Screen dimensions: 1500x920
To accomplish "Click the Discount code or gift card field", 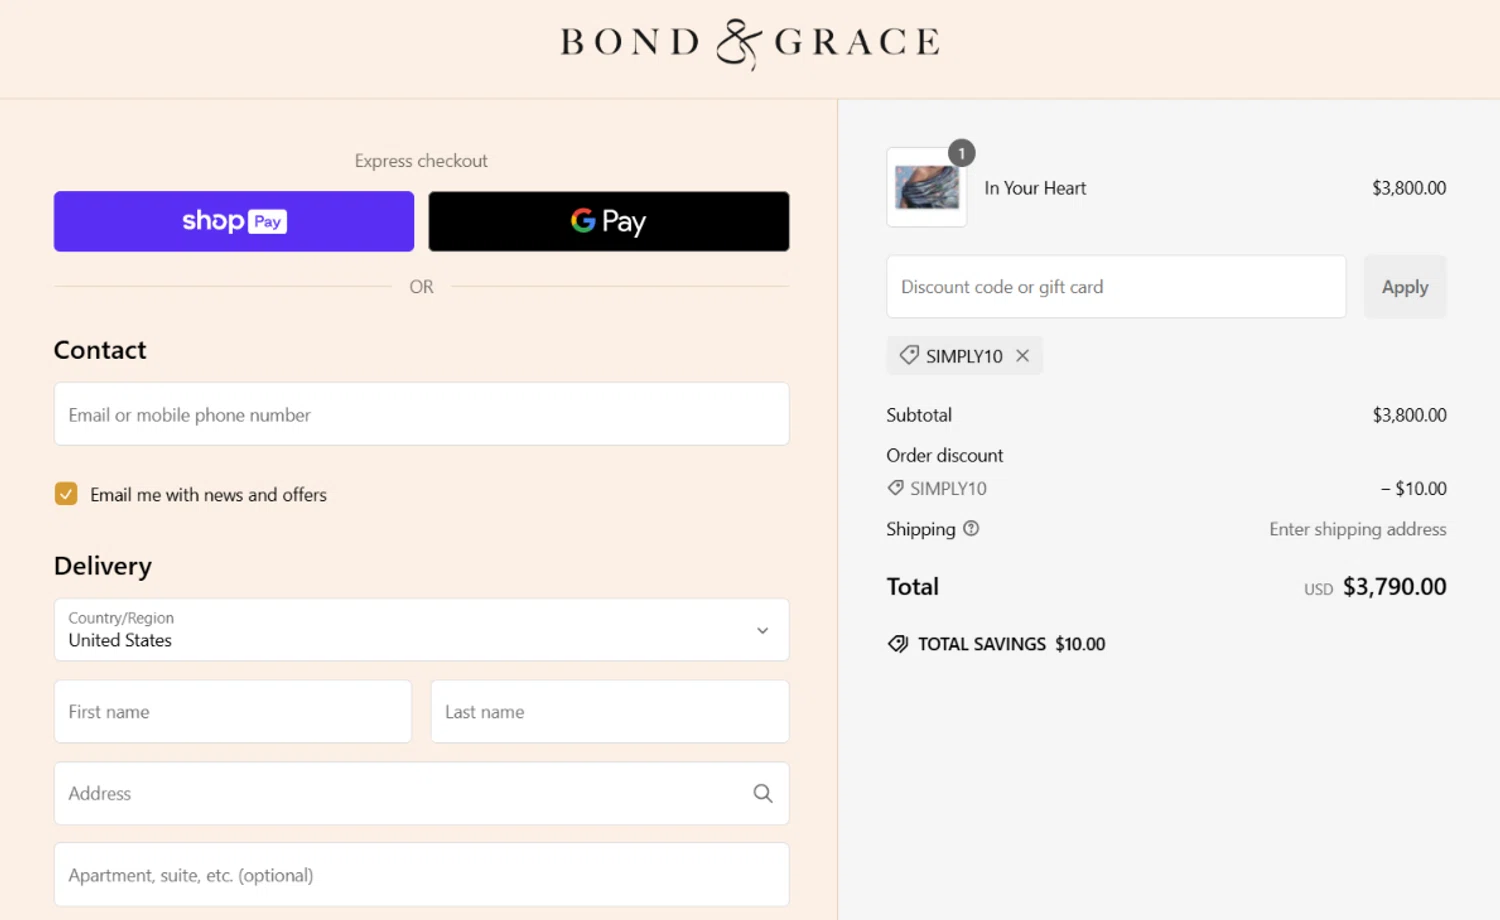I will click(1116, 287).
